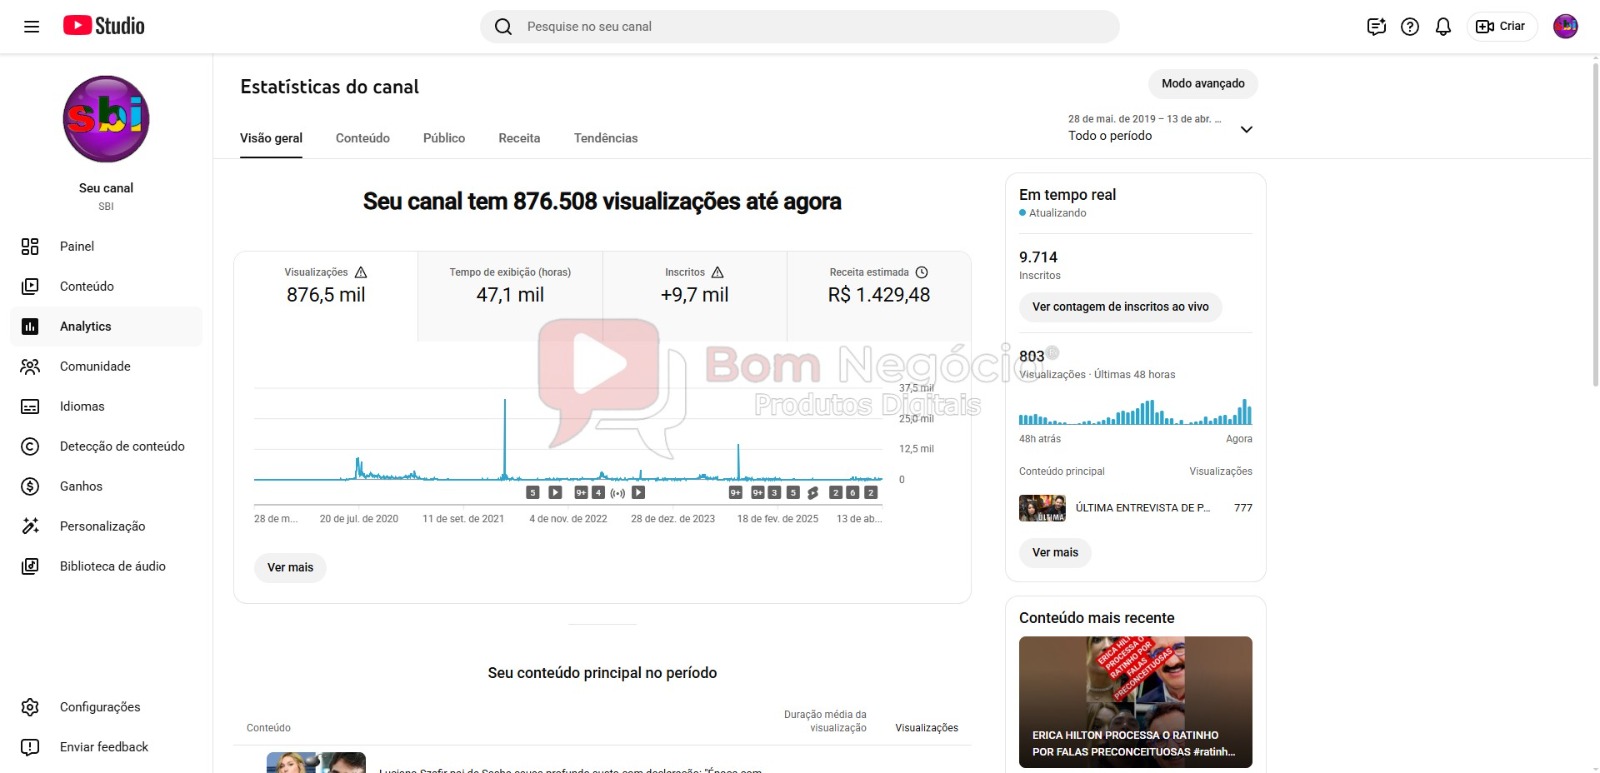Open the notifications bell
The width and height of the screenshot is (1600, 773).
coord(1443,27)
